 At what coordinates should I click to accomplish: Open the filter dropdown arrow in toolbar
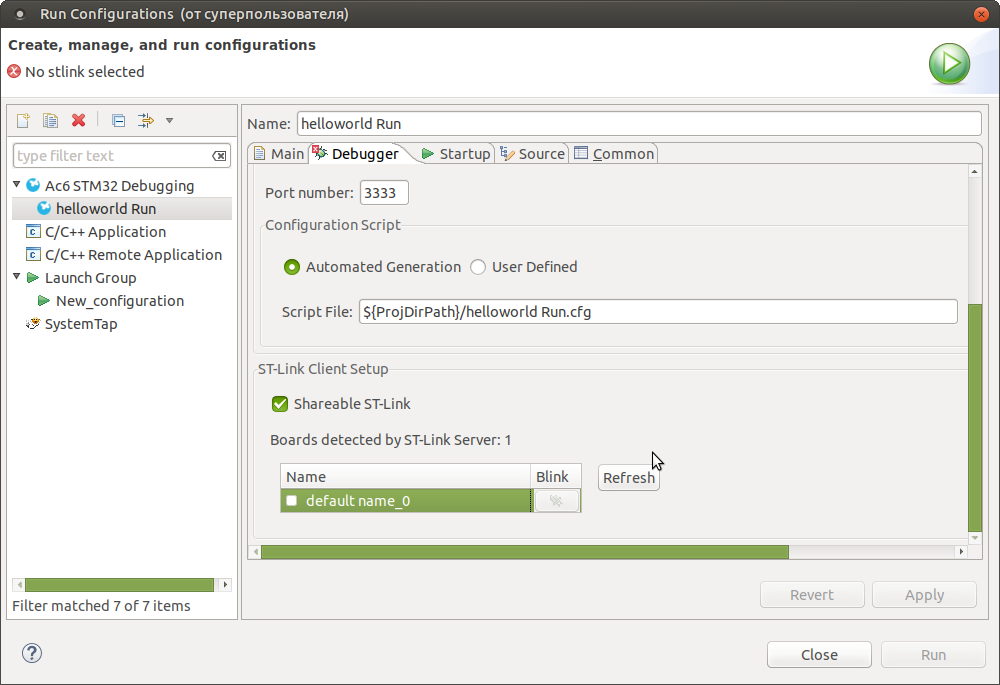click(x=169, y=121)
